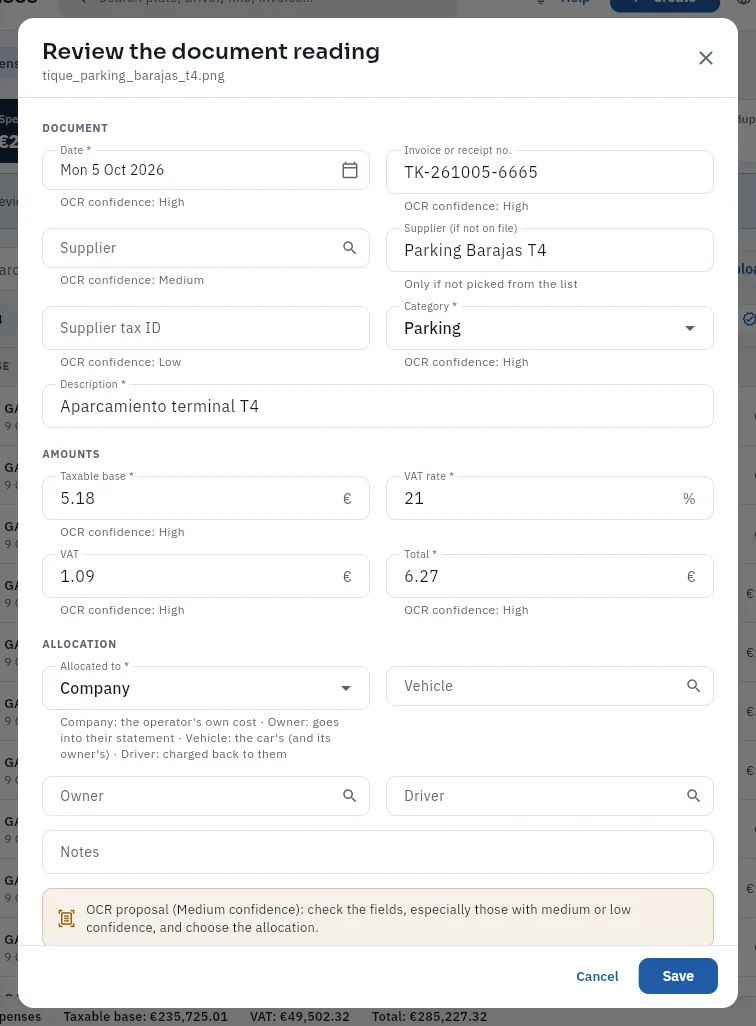Image resolution: width=756 pixels, height=1026 pixels.
Task: Click the search icon in Driver field
Action: [x=693, y=796]
